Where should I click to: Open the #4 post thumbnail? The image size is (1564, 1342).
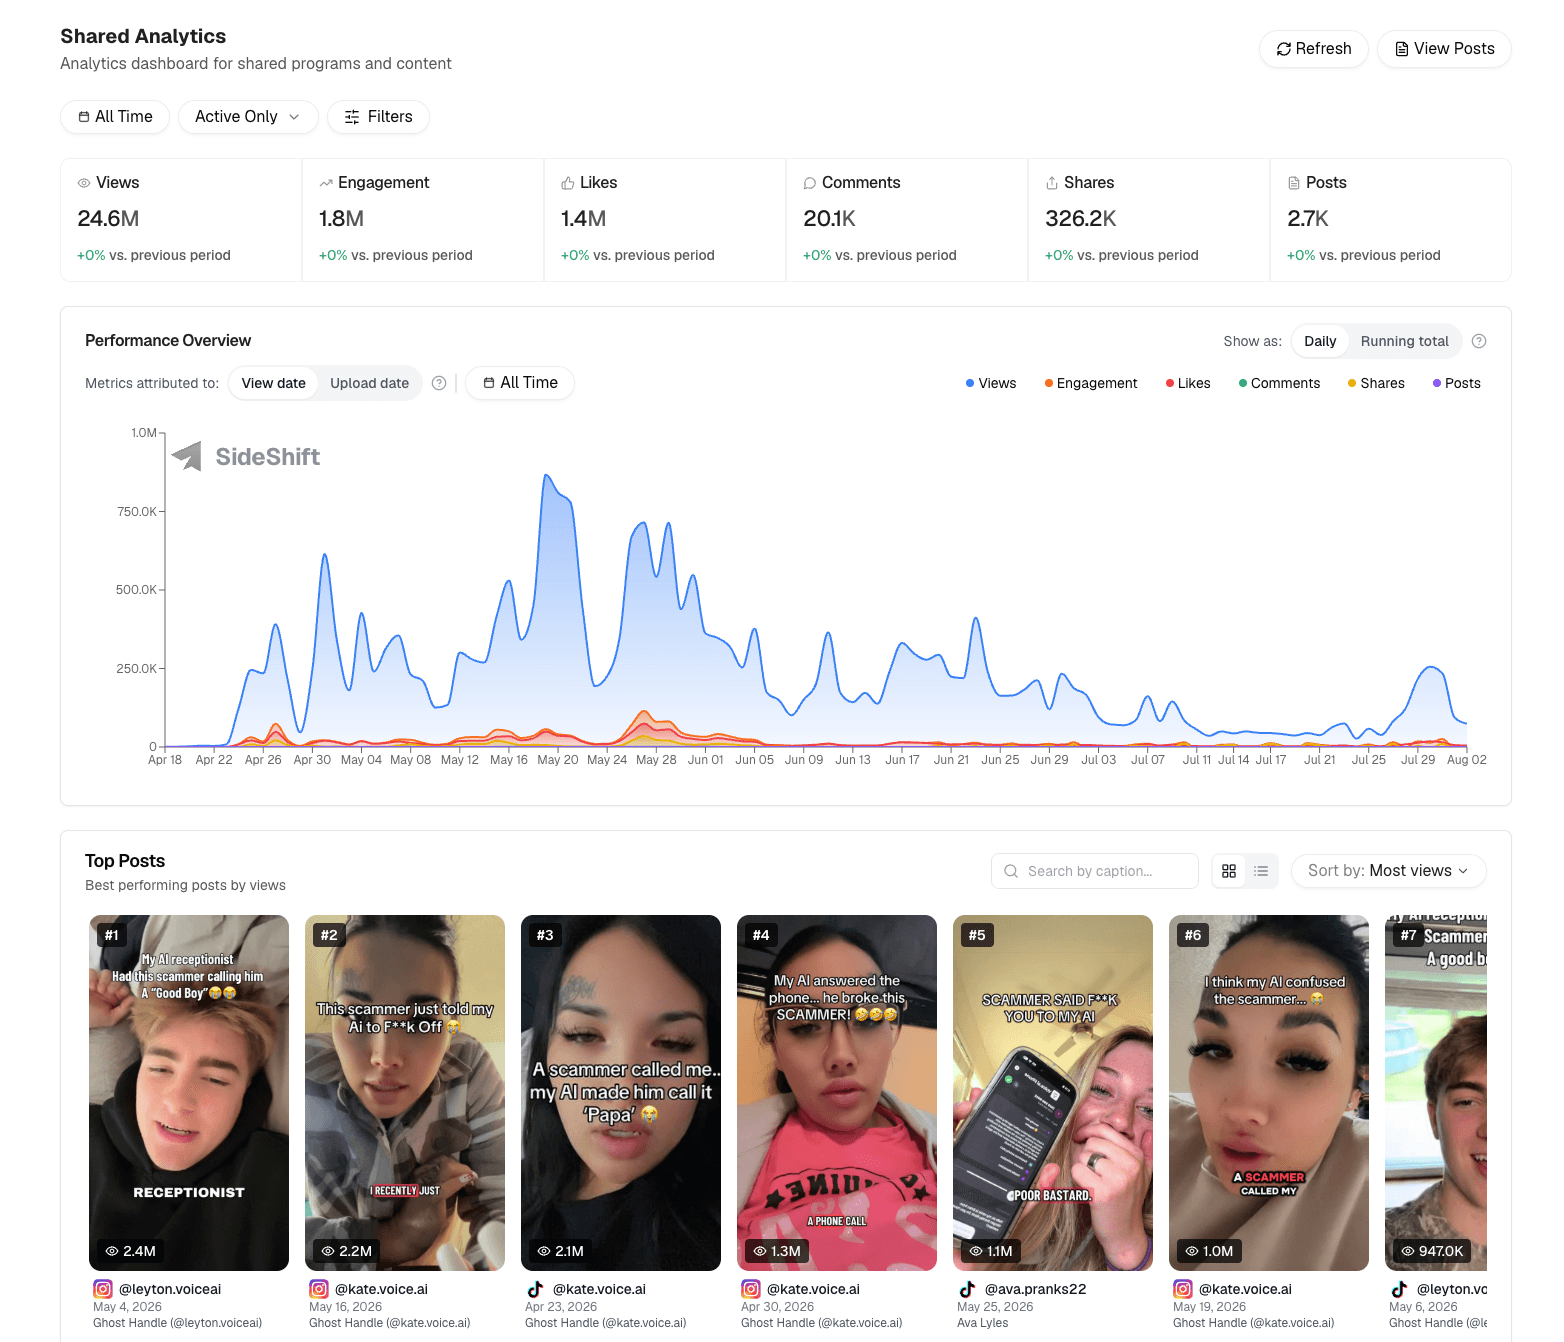pyautogui.click(x=837, y=1093)
